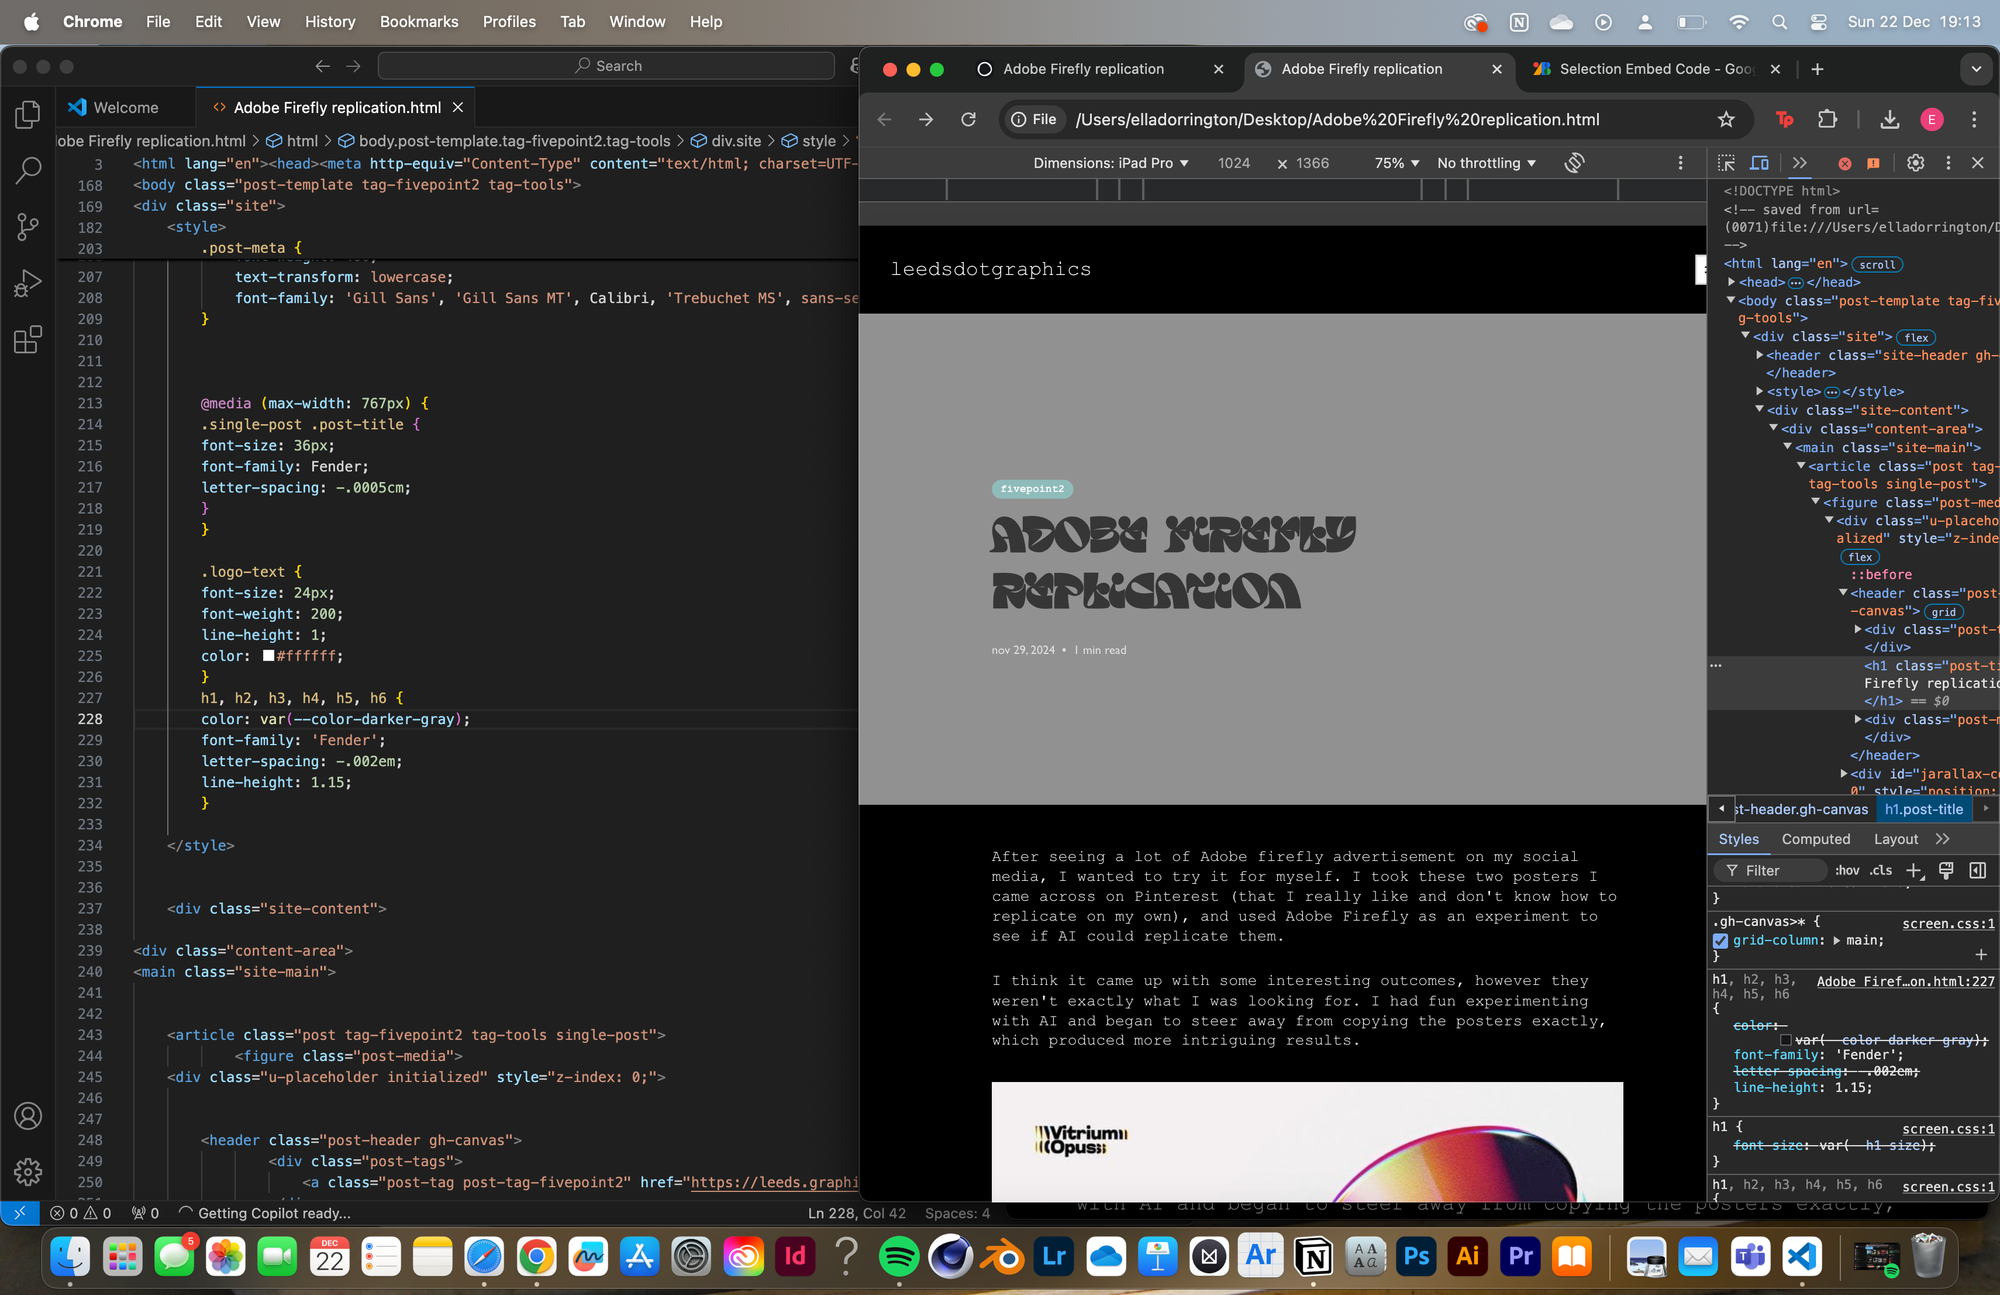Open Extensions view in VS Code
This screenshot has width=2000, height=1295.
[x=28, y=340]
